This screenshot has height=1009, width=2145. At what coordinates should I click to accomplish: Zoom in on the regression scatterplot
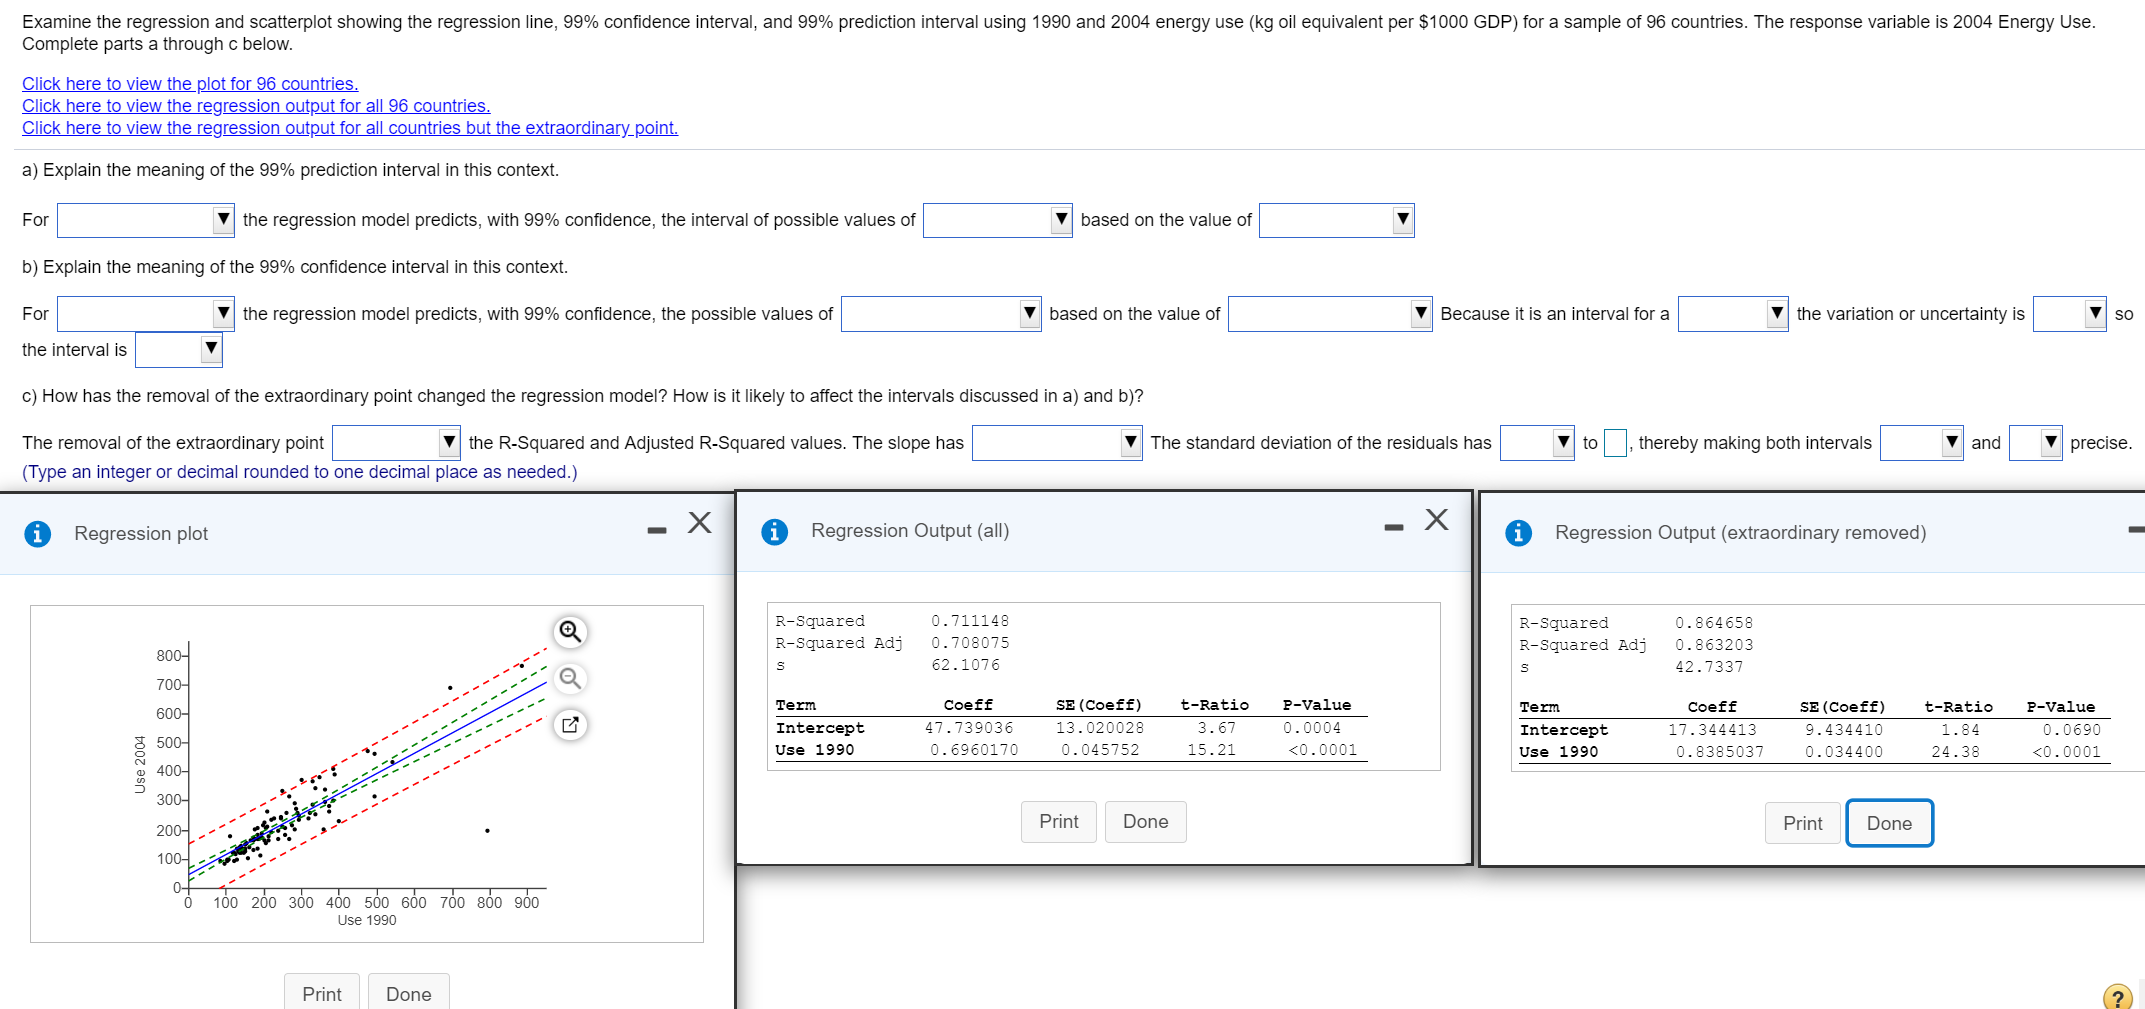(x=570, y=631)
